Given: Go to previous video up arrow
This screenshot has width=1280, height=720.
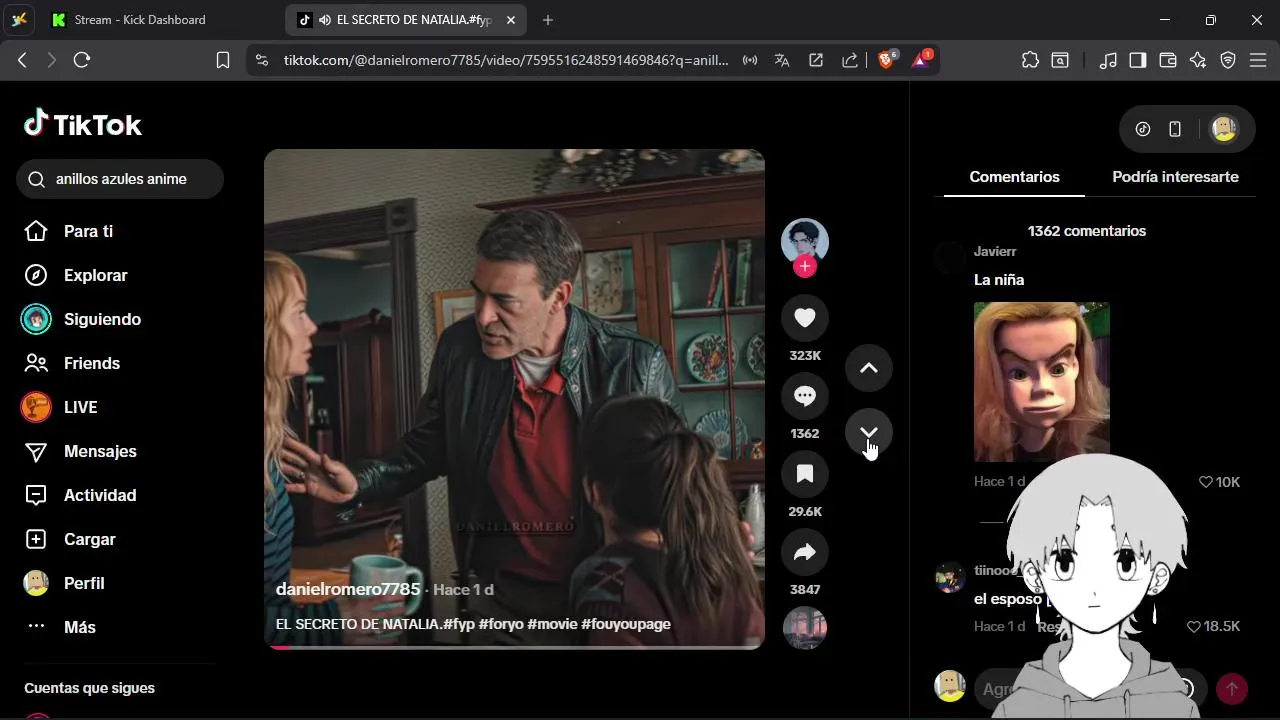Looking at the screenshot, I should point(869,368).
